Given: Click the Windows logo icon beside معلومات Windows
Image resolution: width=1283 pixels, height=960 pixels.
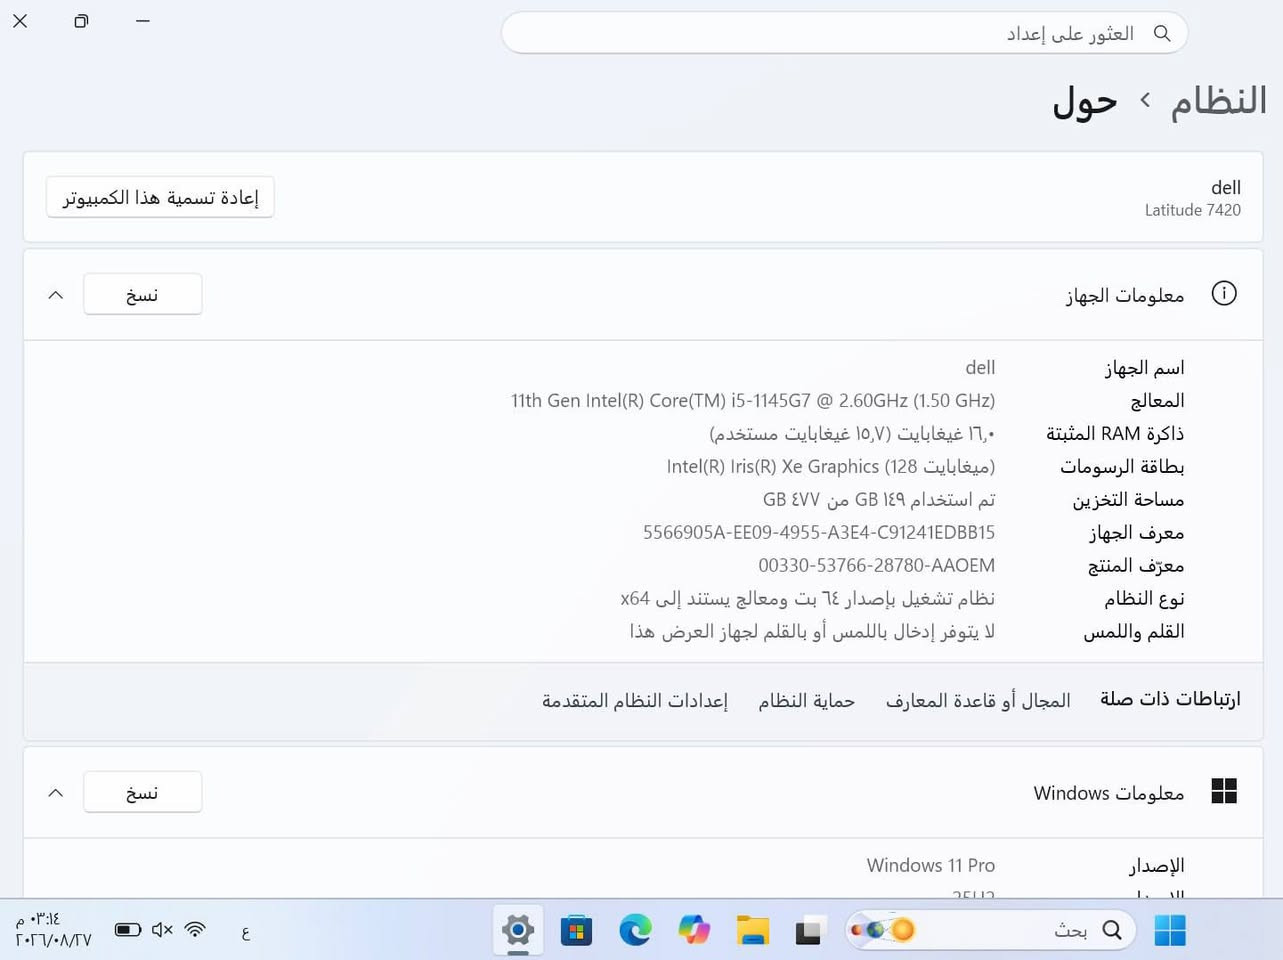Looking at the screenshot, I should pos(1224,791).
